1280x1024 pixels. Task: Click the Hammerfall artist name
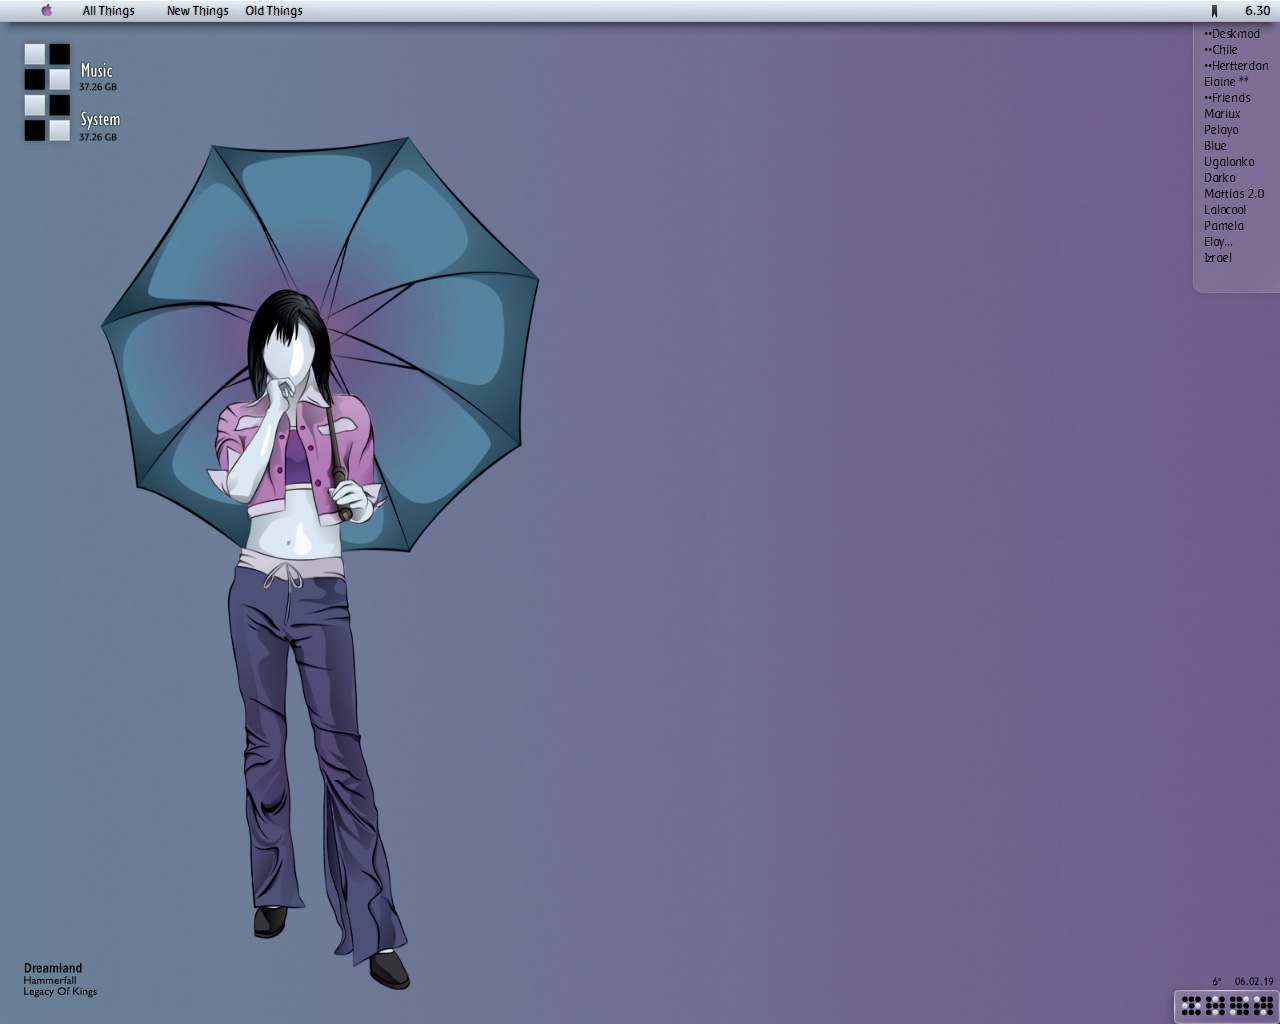[50, 980]
